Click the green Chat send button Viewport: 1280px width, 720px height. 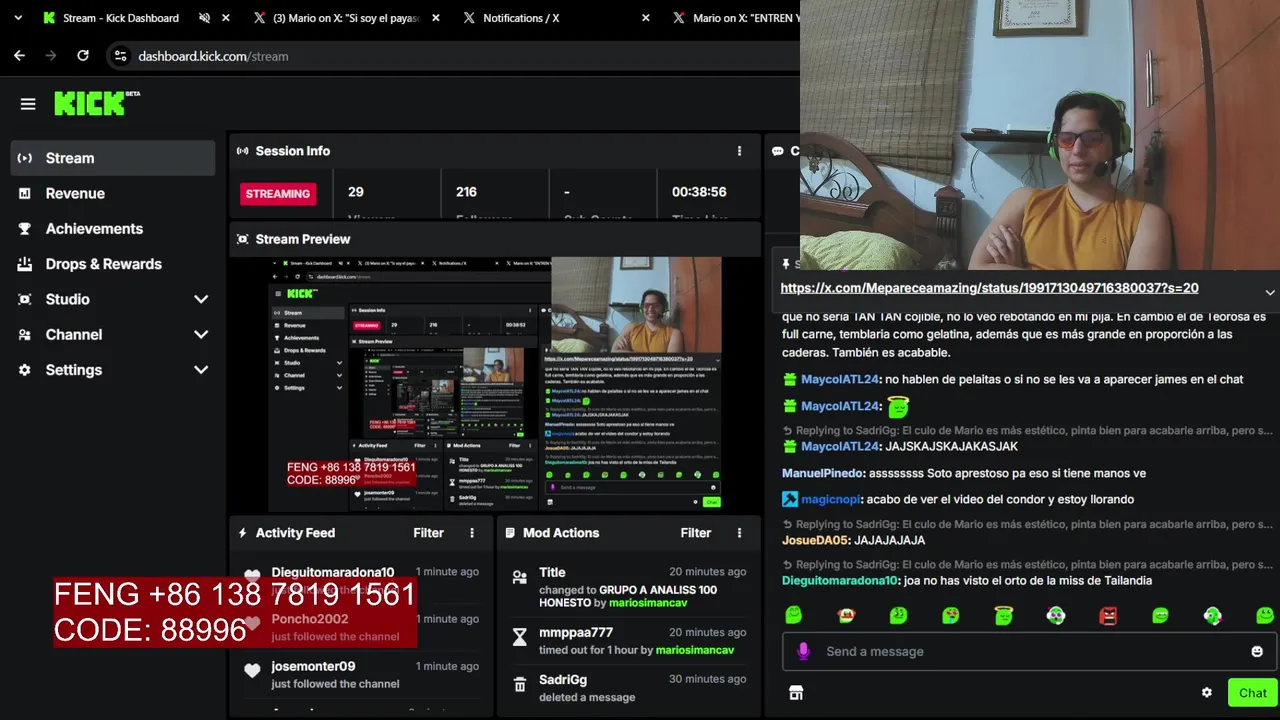pos(1253,693)
